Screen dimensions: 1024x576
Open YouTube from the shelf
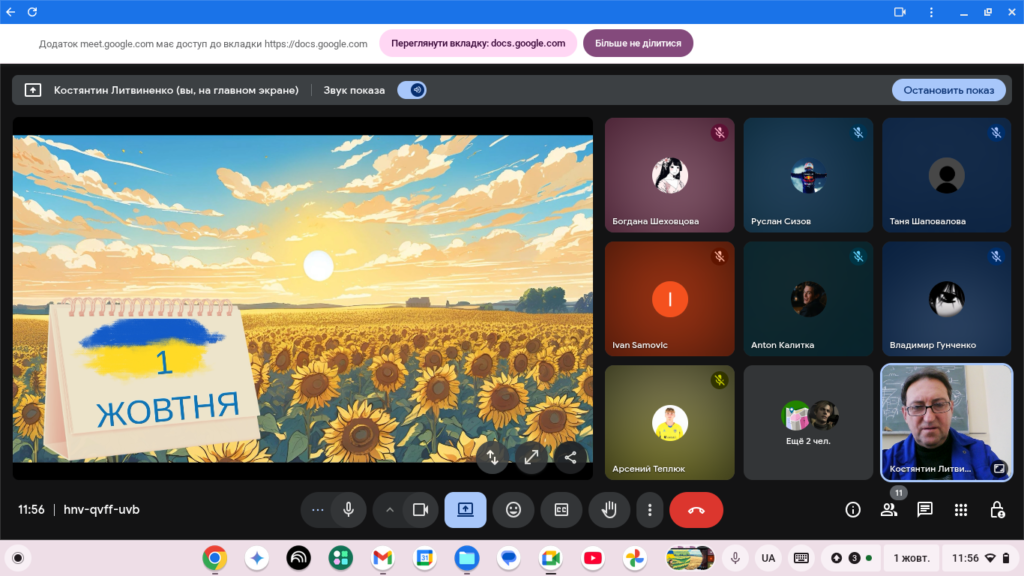click(x=592, y=557)
